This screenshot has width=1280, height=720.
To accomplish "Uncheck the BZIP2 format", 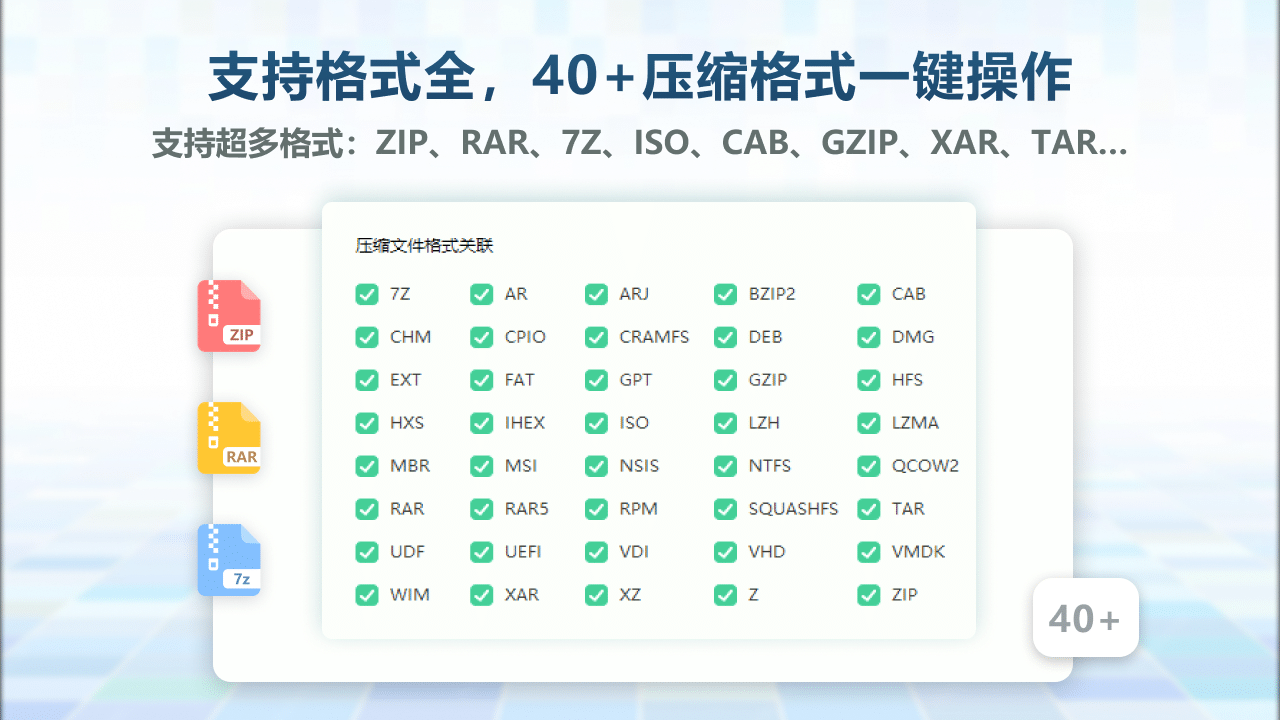I will [x=725, y=294].
